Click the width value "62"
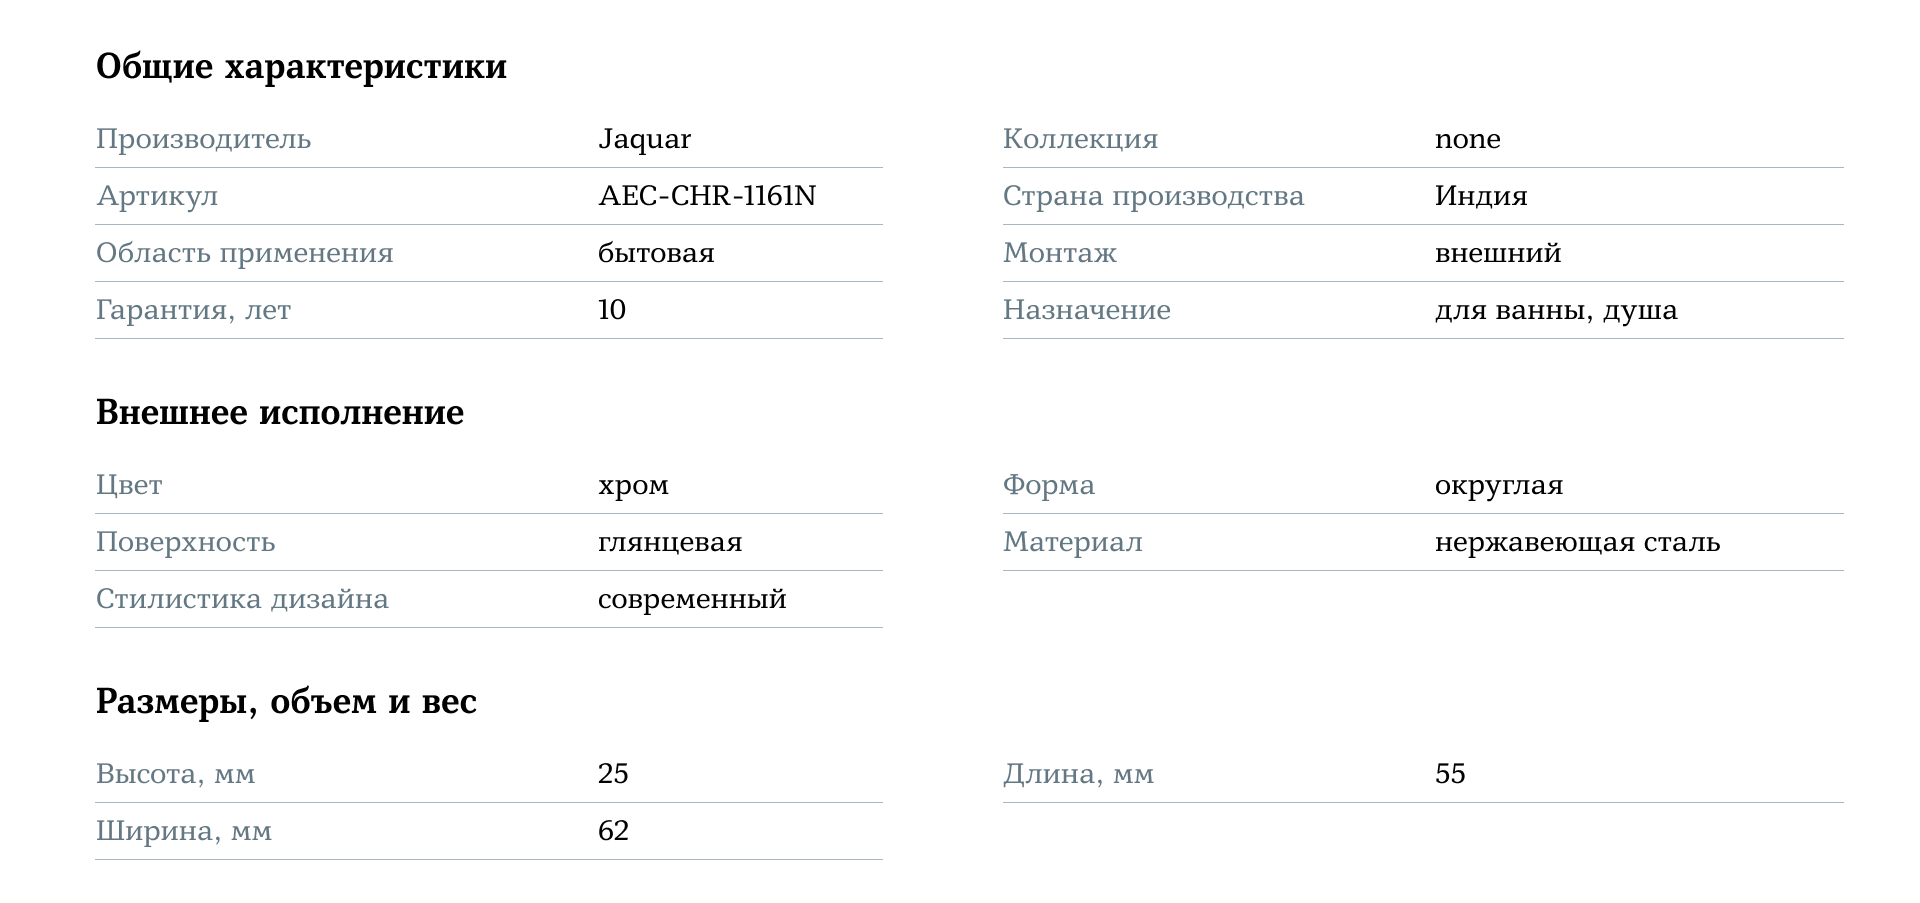1920x903 pixels. (613, 831)
